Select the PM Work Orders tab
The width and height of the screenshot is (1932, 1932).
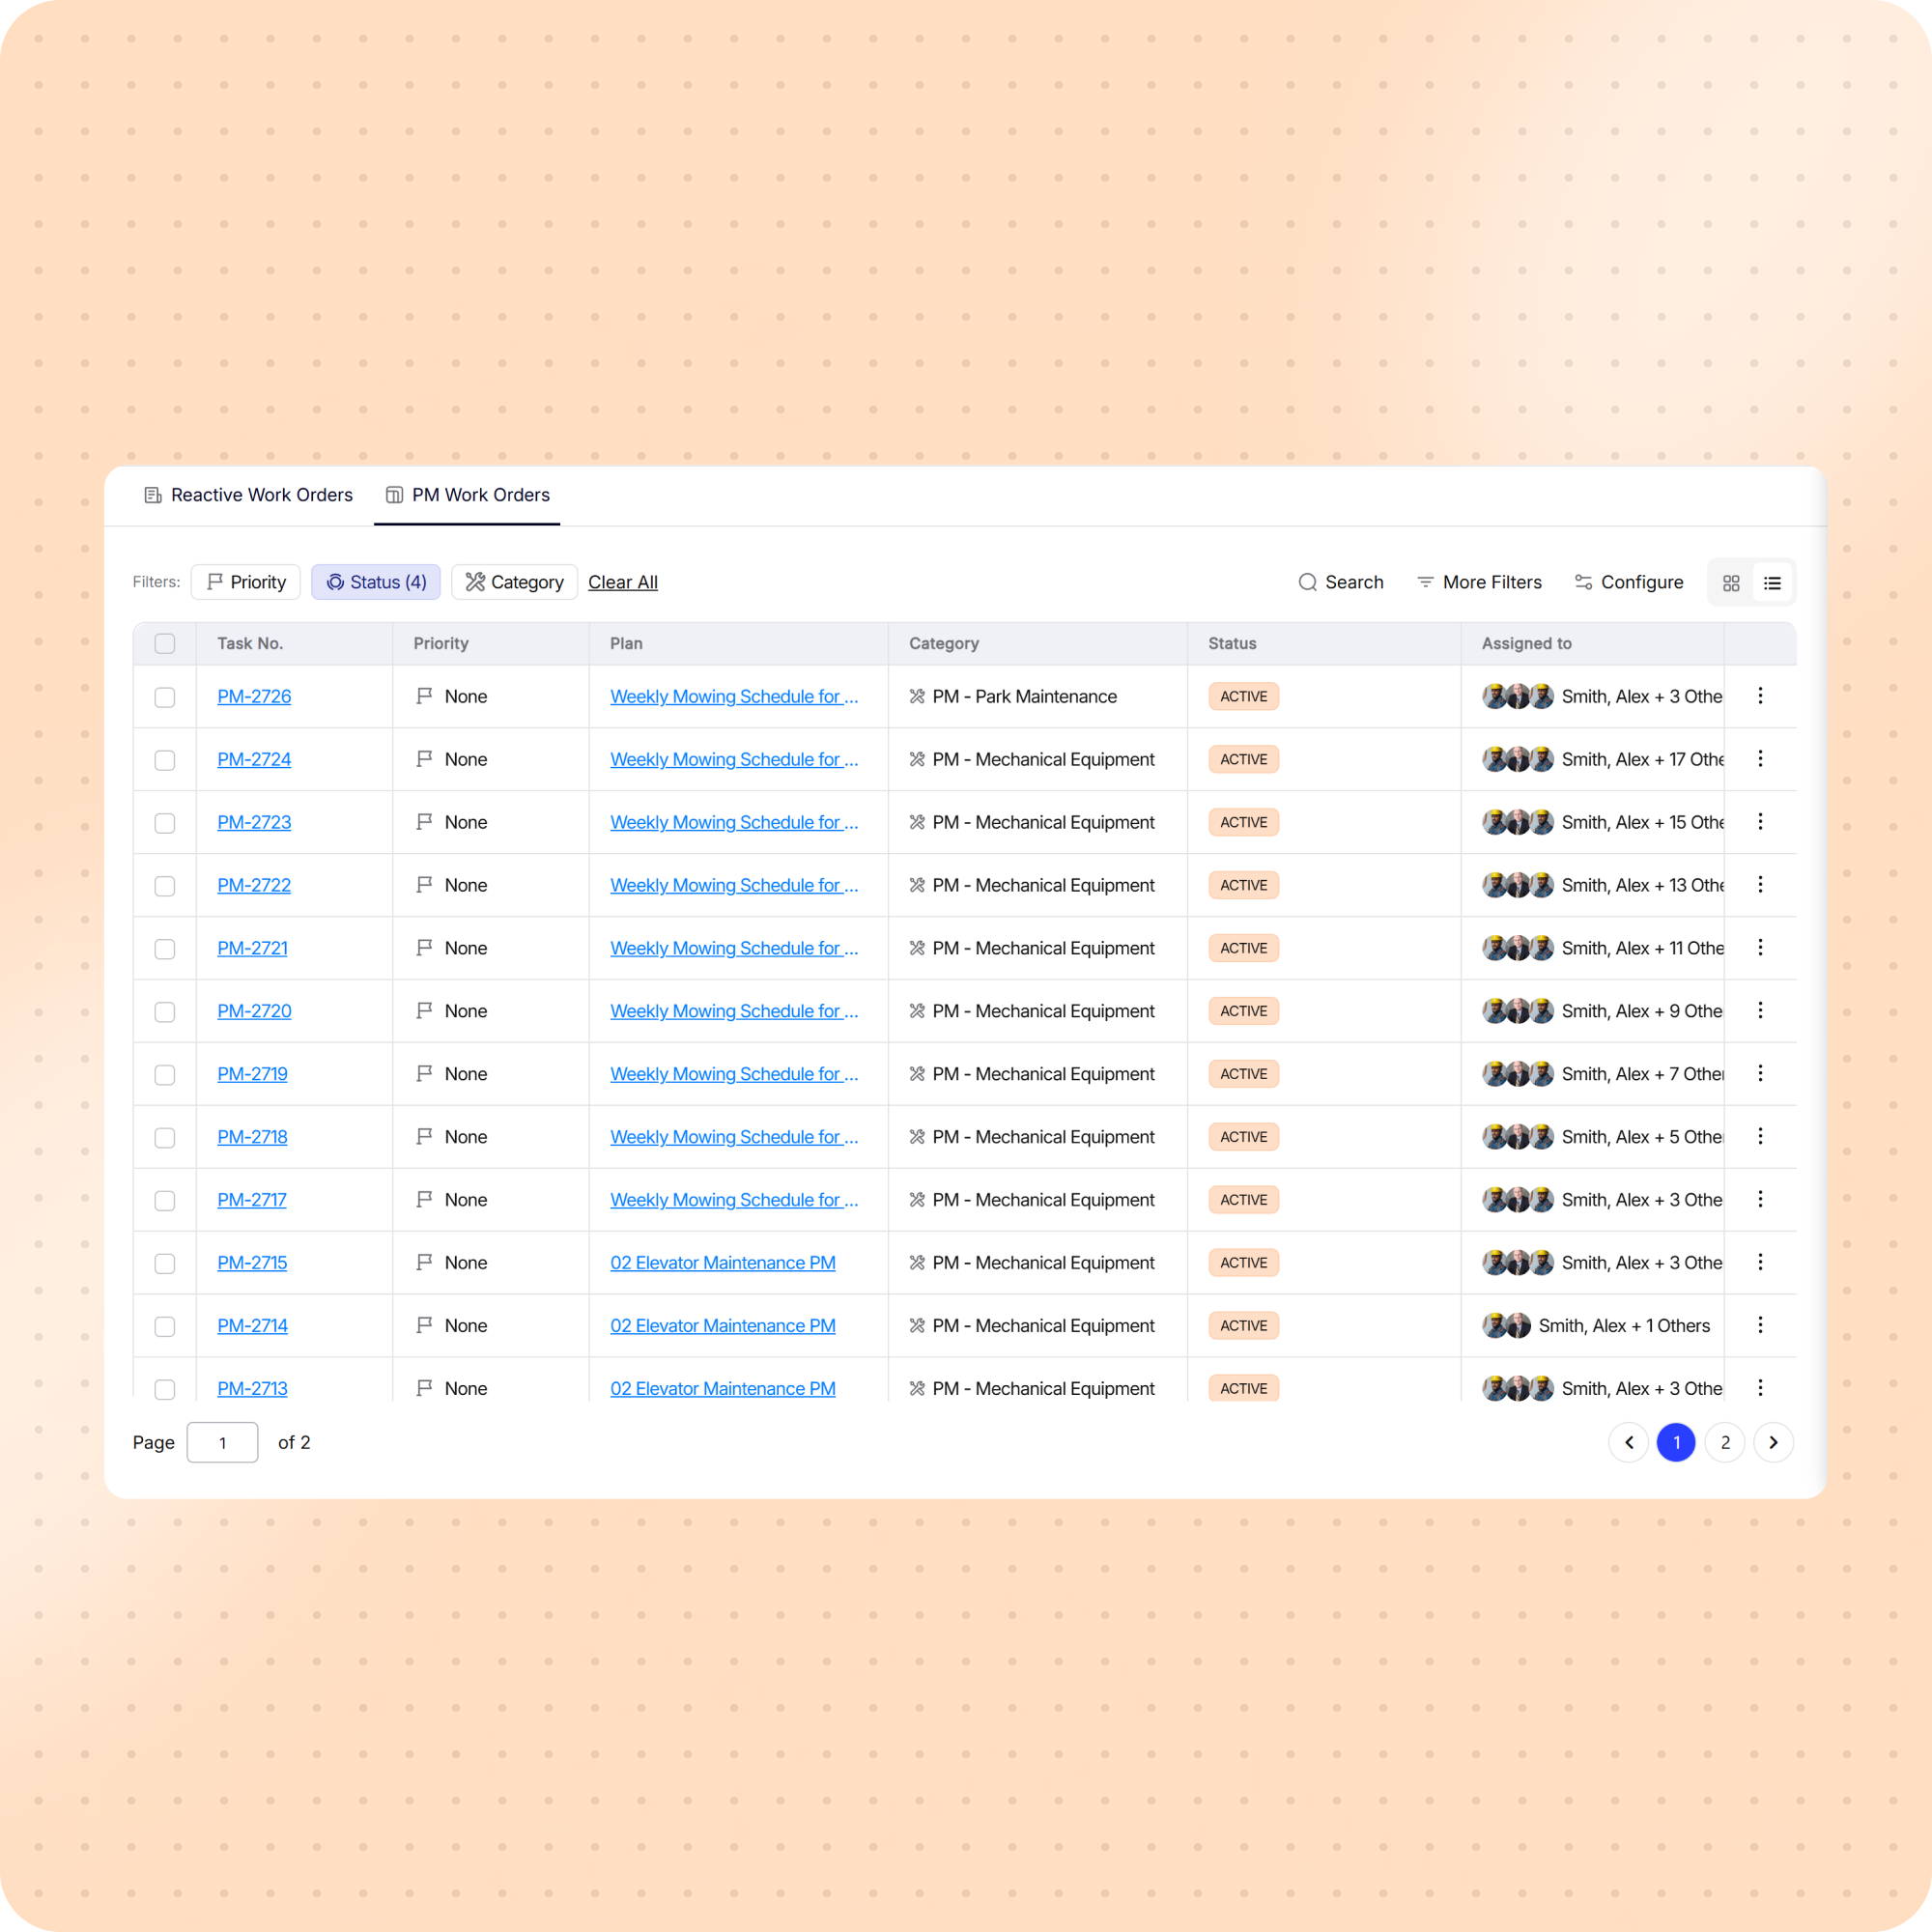coord(467,495)
